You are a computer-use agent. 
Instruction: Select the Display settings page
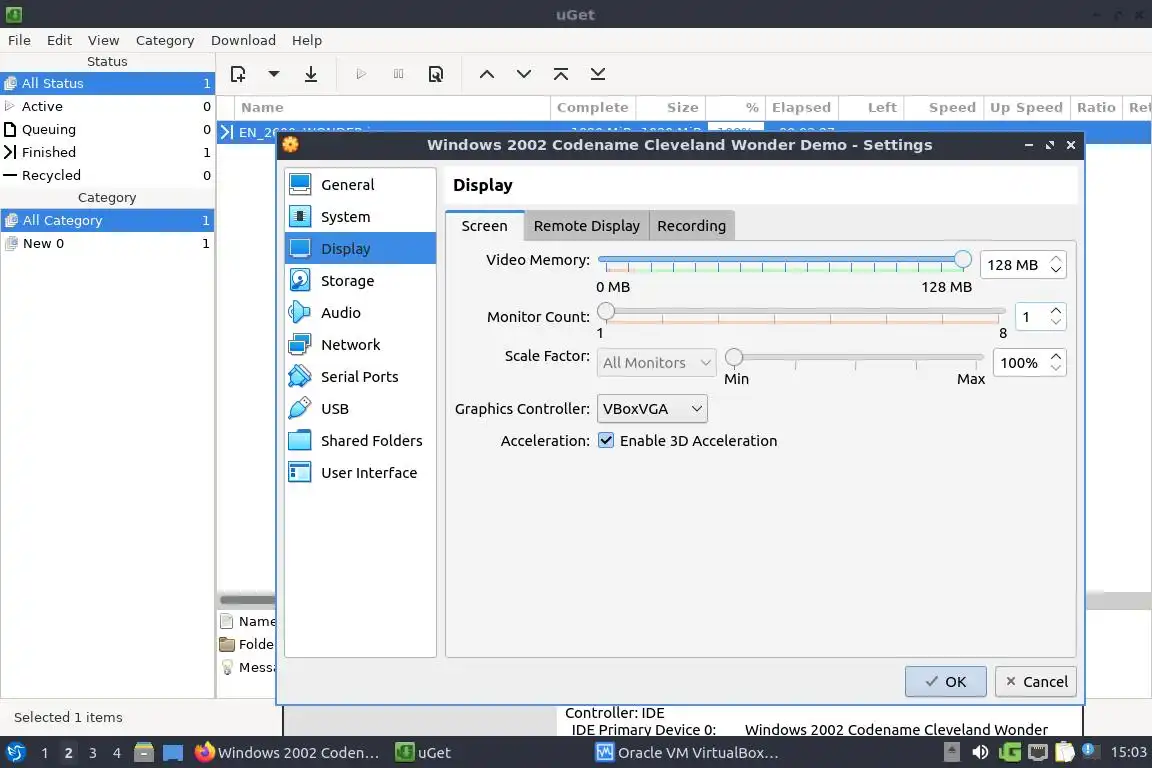tap(360, 248)
